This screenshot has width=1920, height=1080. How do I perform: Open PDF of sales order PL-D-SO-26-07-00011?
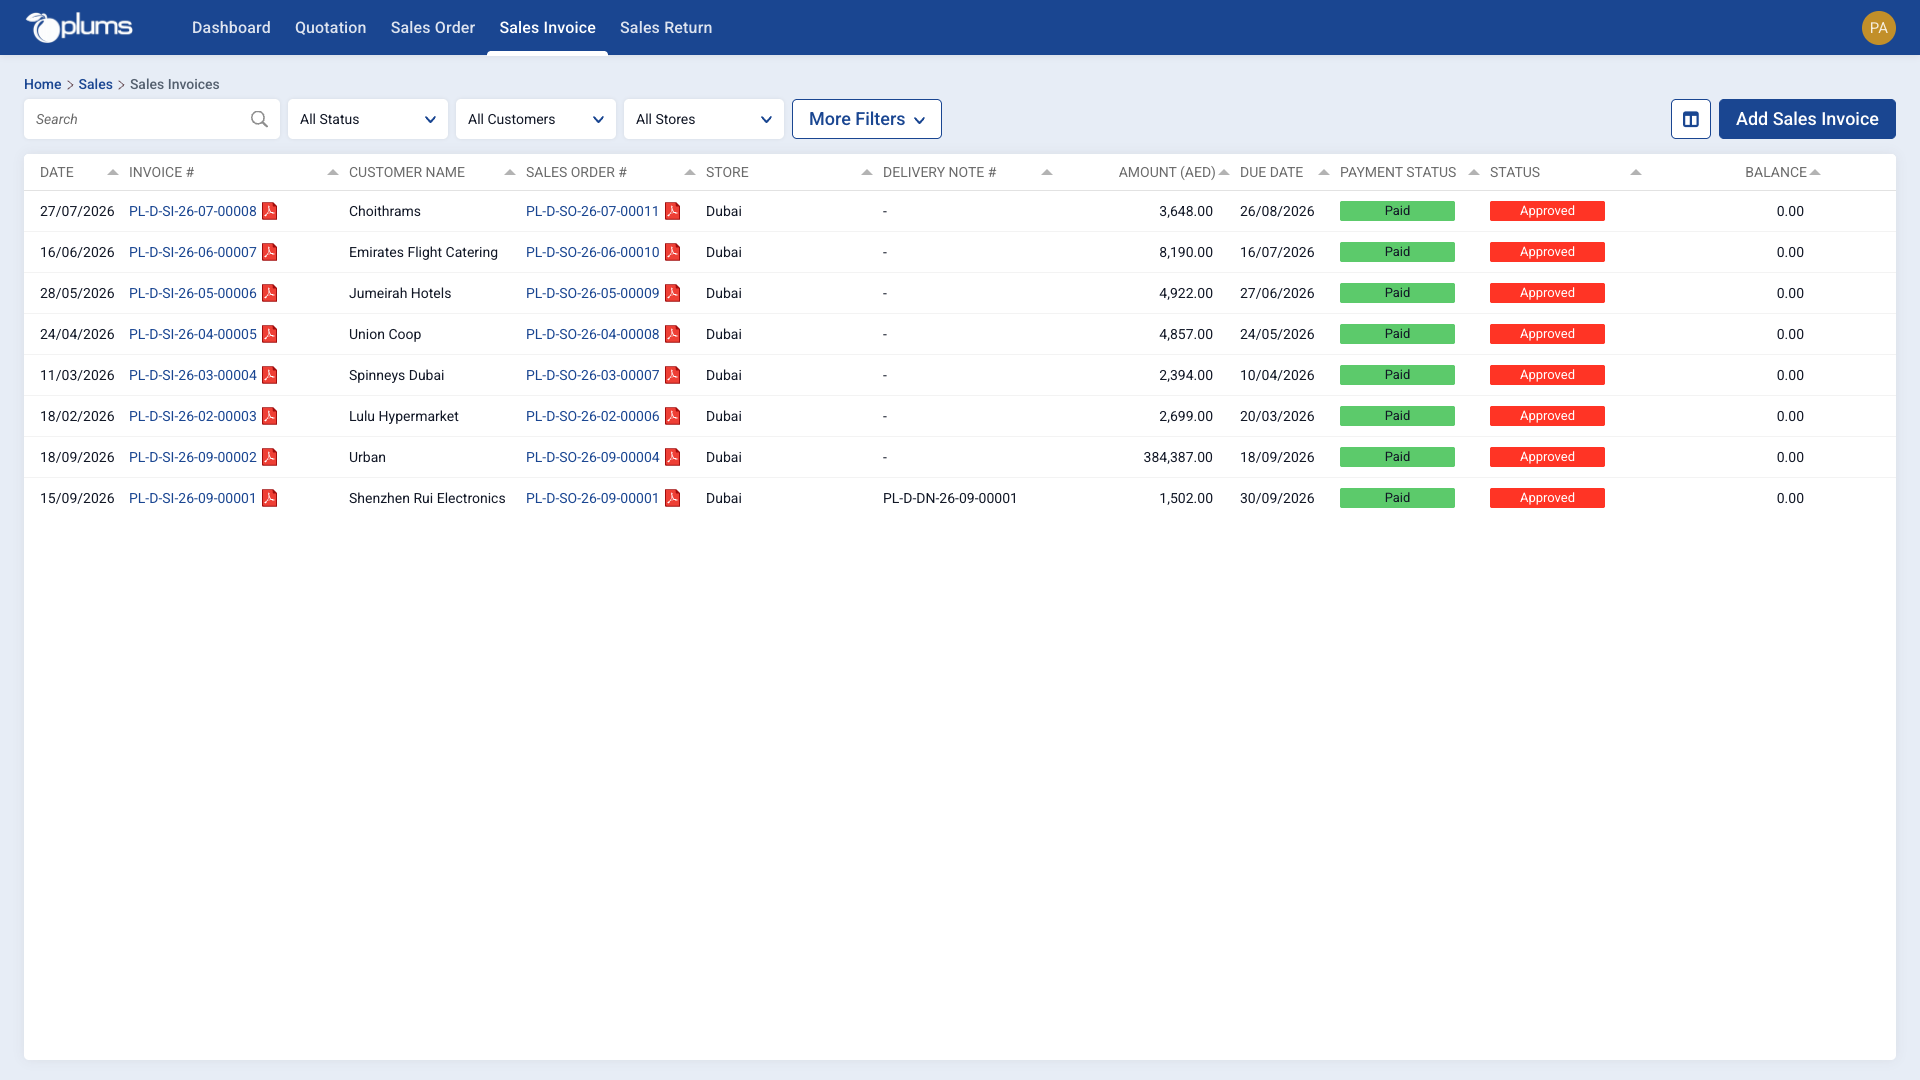point(673,211)
